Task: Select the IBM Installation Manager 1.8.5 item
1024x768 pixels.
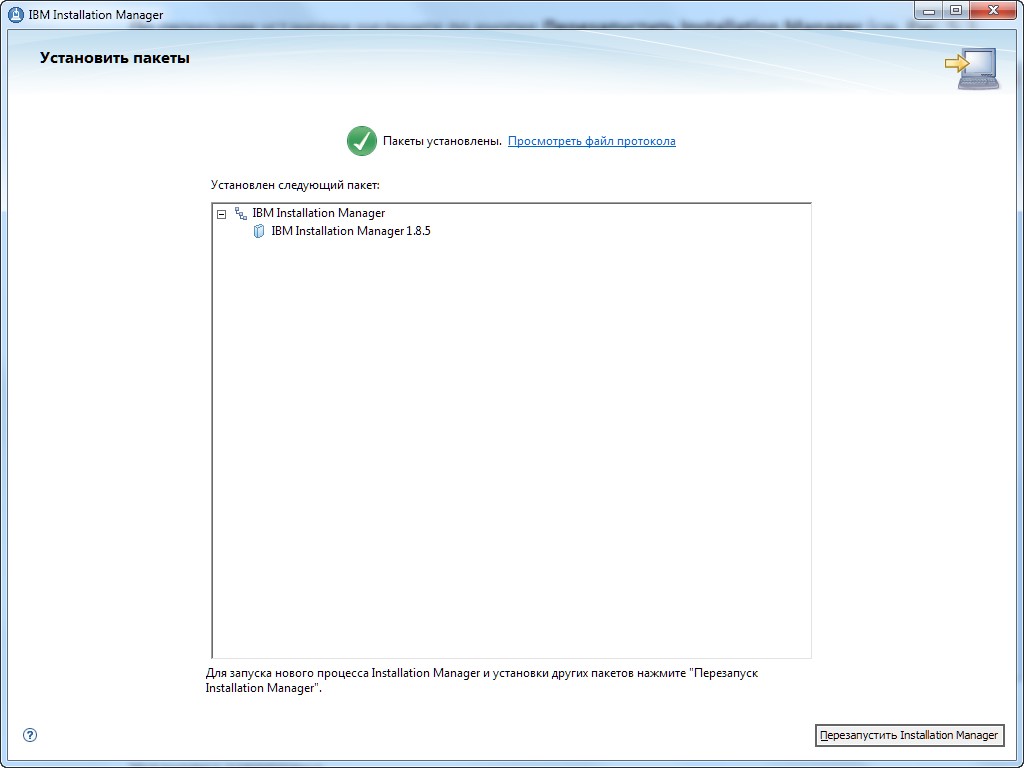Action: [x=351, y=231]
